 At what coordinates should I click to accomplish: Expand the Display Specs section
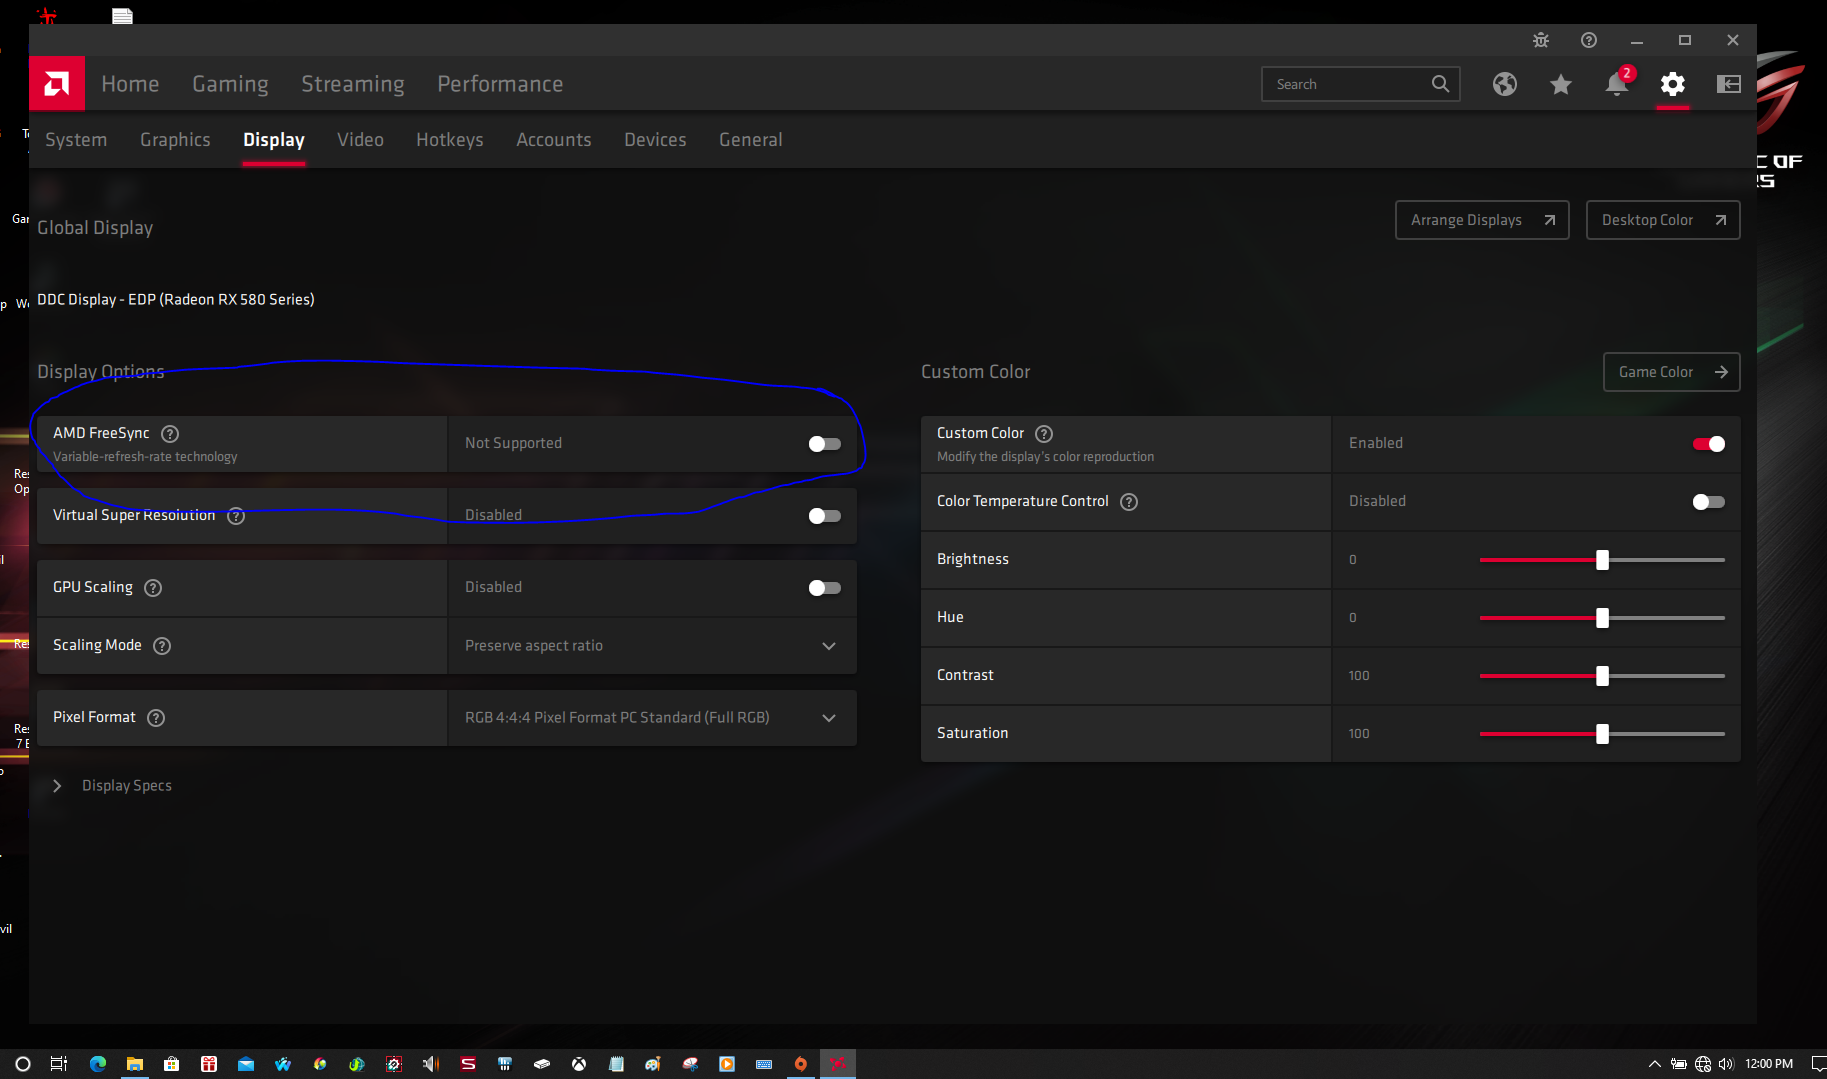pos(112,786)
